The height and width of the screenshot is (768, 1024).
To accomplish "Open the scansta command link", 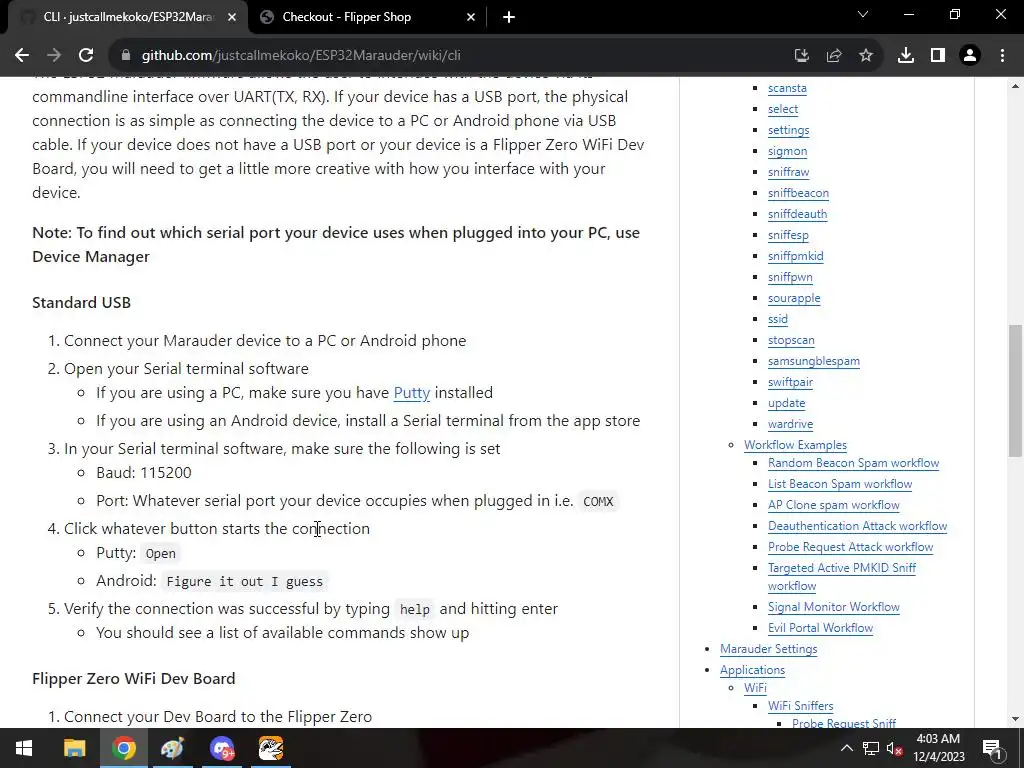I will coord(787,88).
